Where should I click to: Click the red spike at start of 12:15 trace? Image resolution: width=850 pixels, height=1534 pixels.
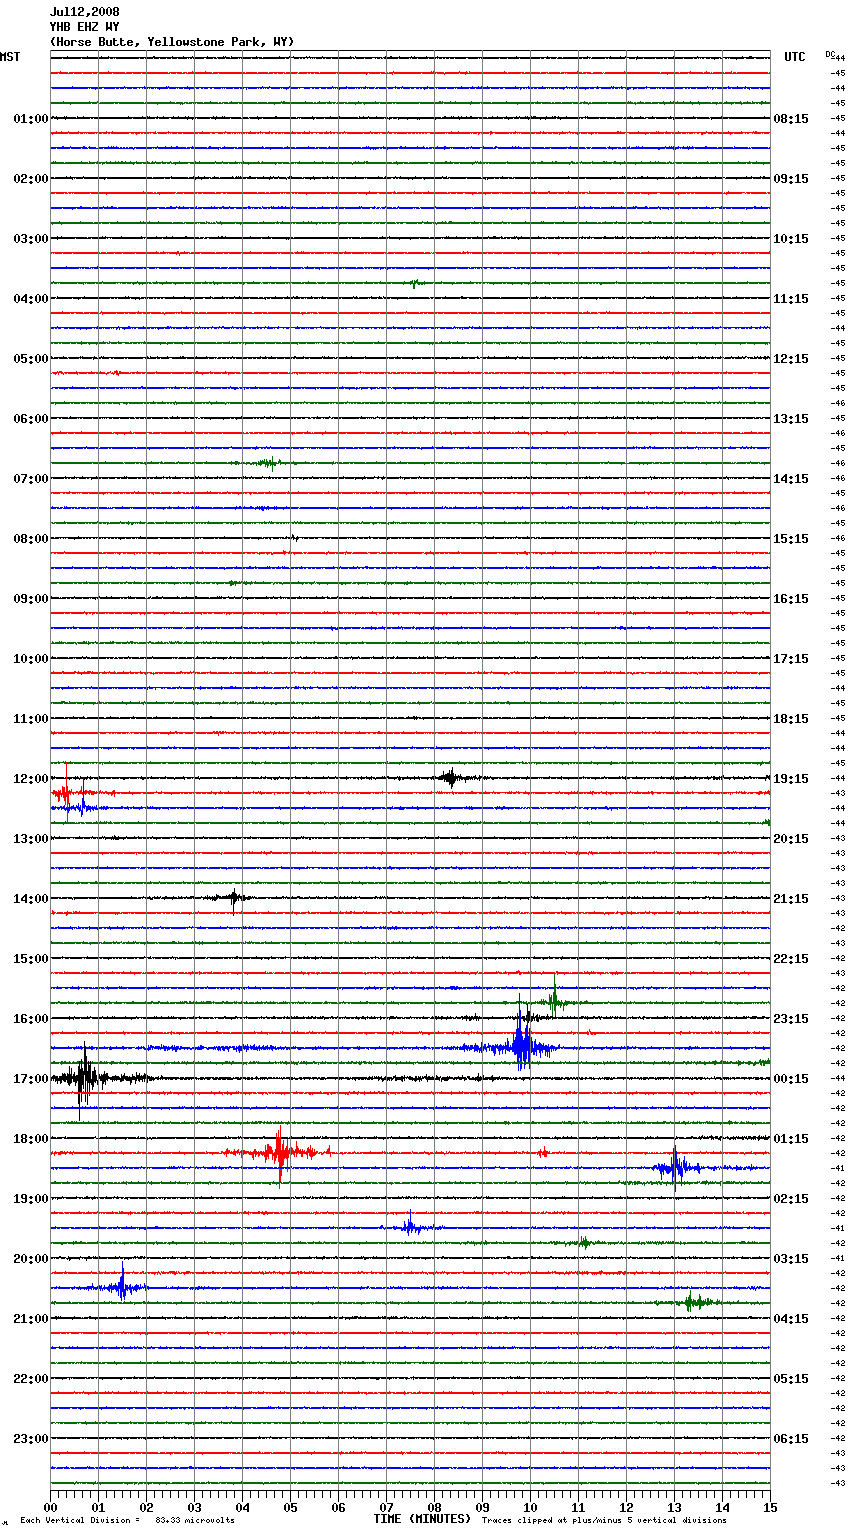[x=66, y=792]
